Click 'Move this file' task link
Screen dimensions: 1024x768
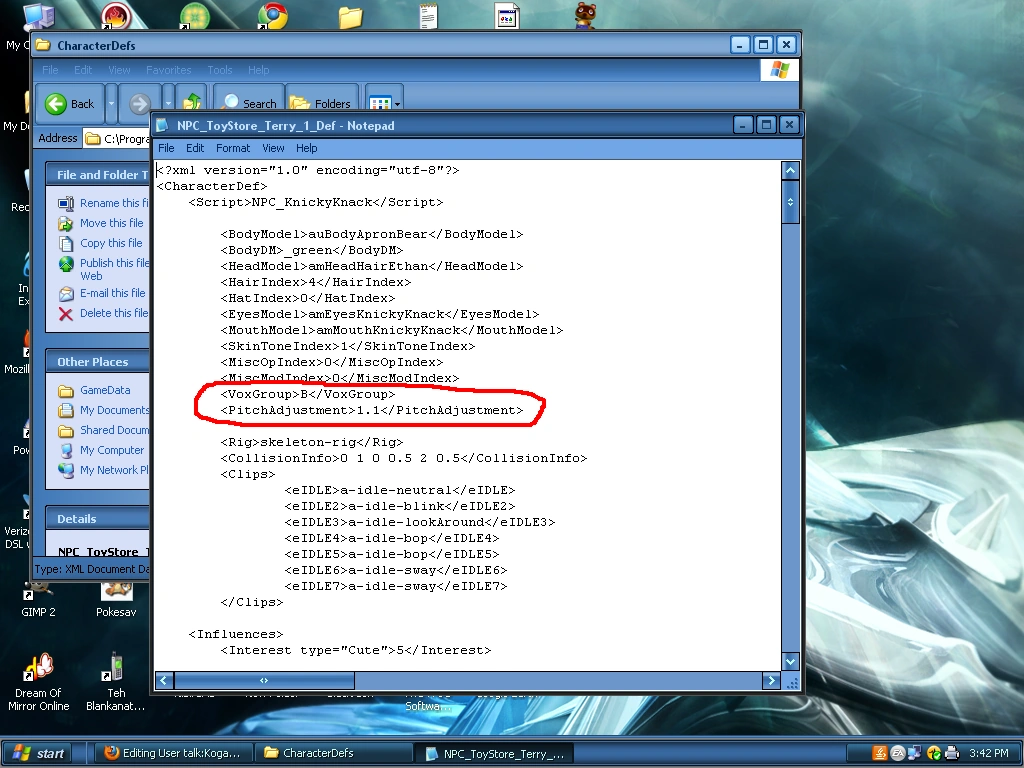pos(111,223)
